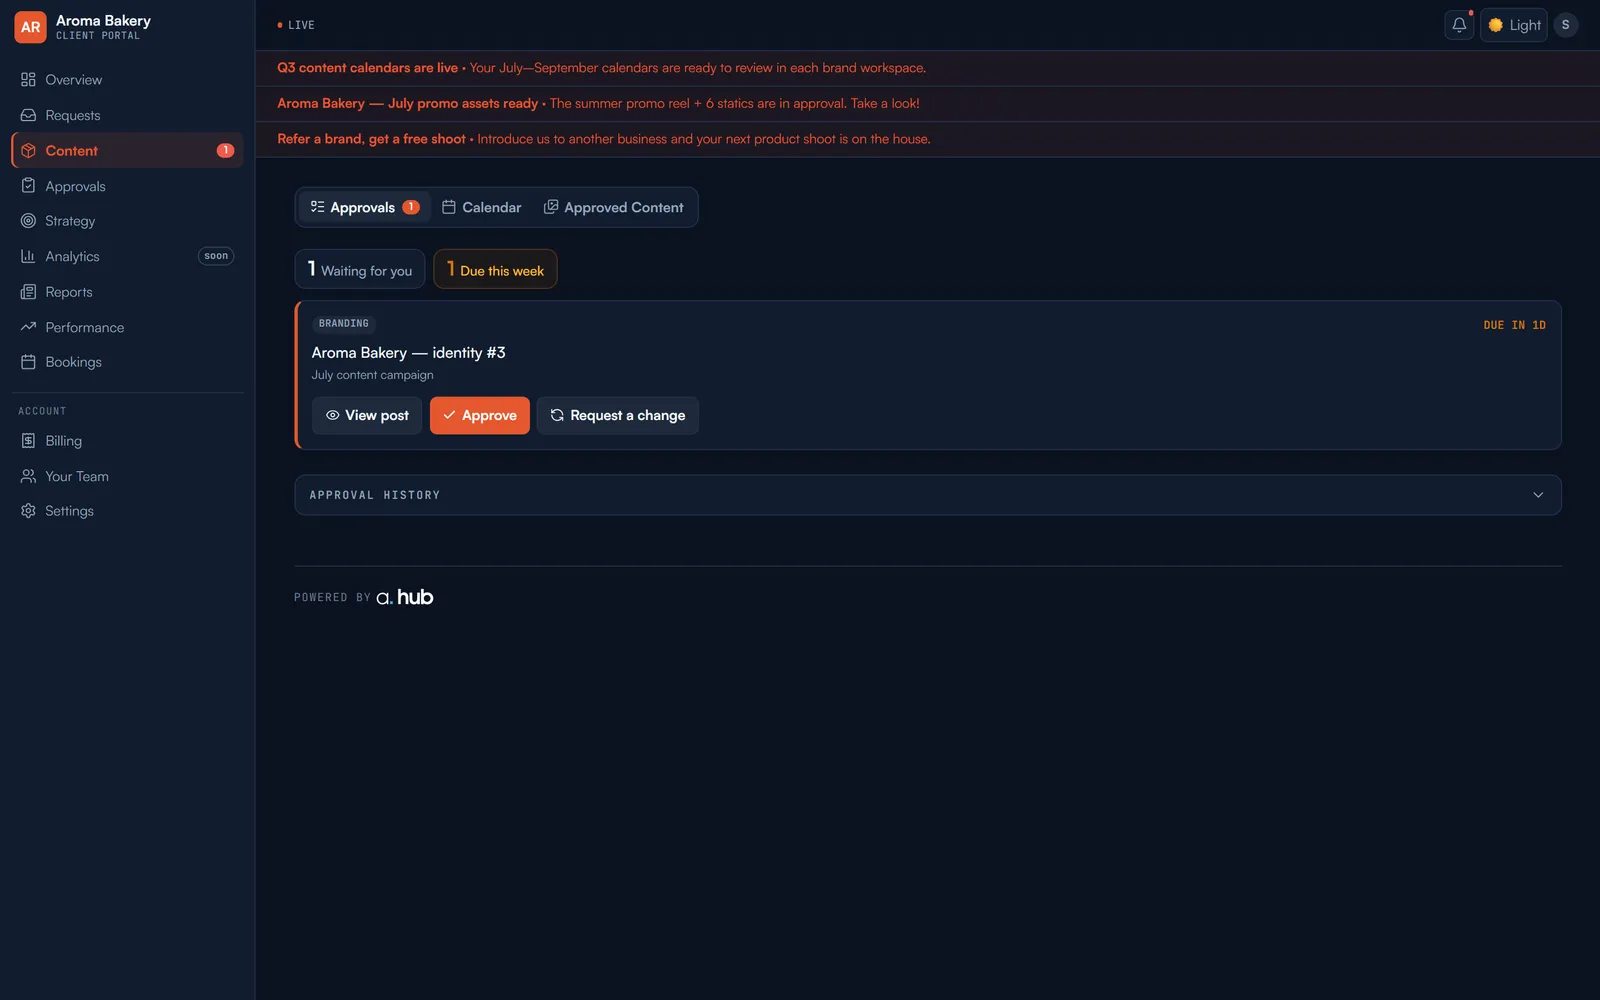This screenshot has width=1600, height=1000.
Task: Switch to the Calendar tab
Action: coord(481,207)
